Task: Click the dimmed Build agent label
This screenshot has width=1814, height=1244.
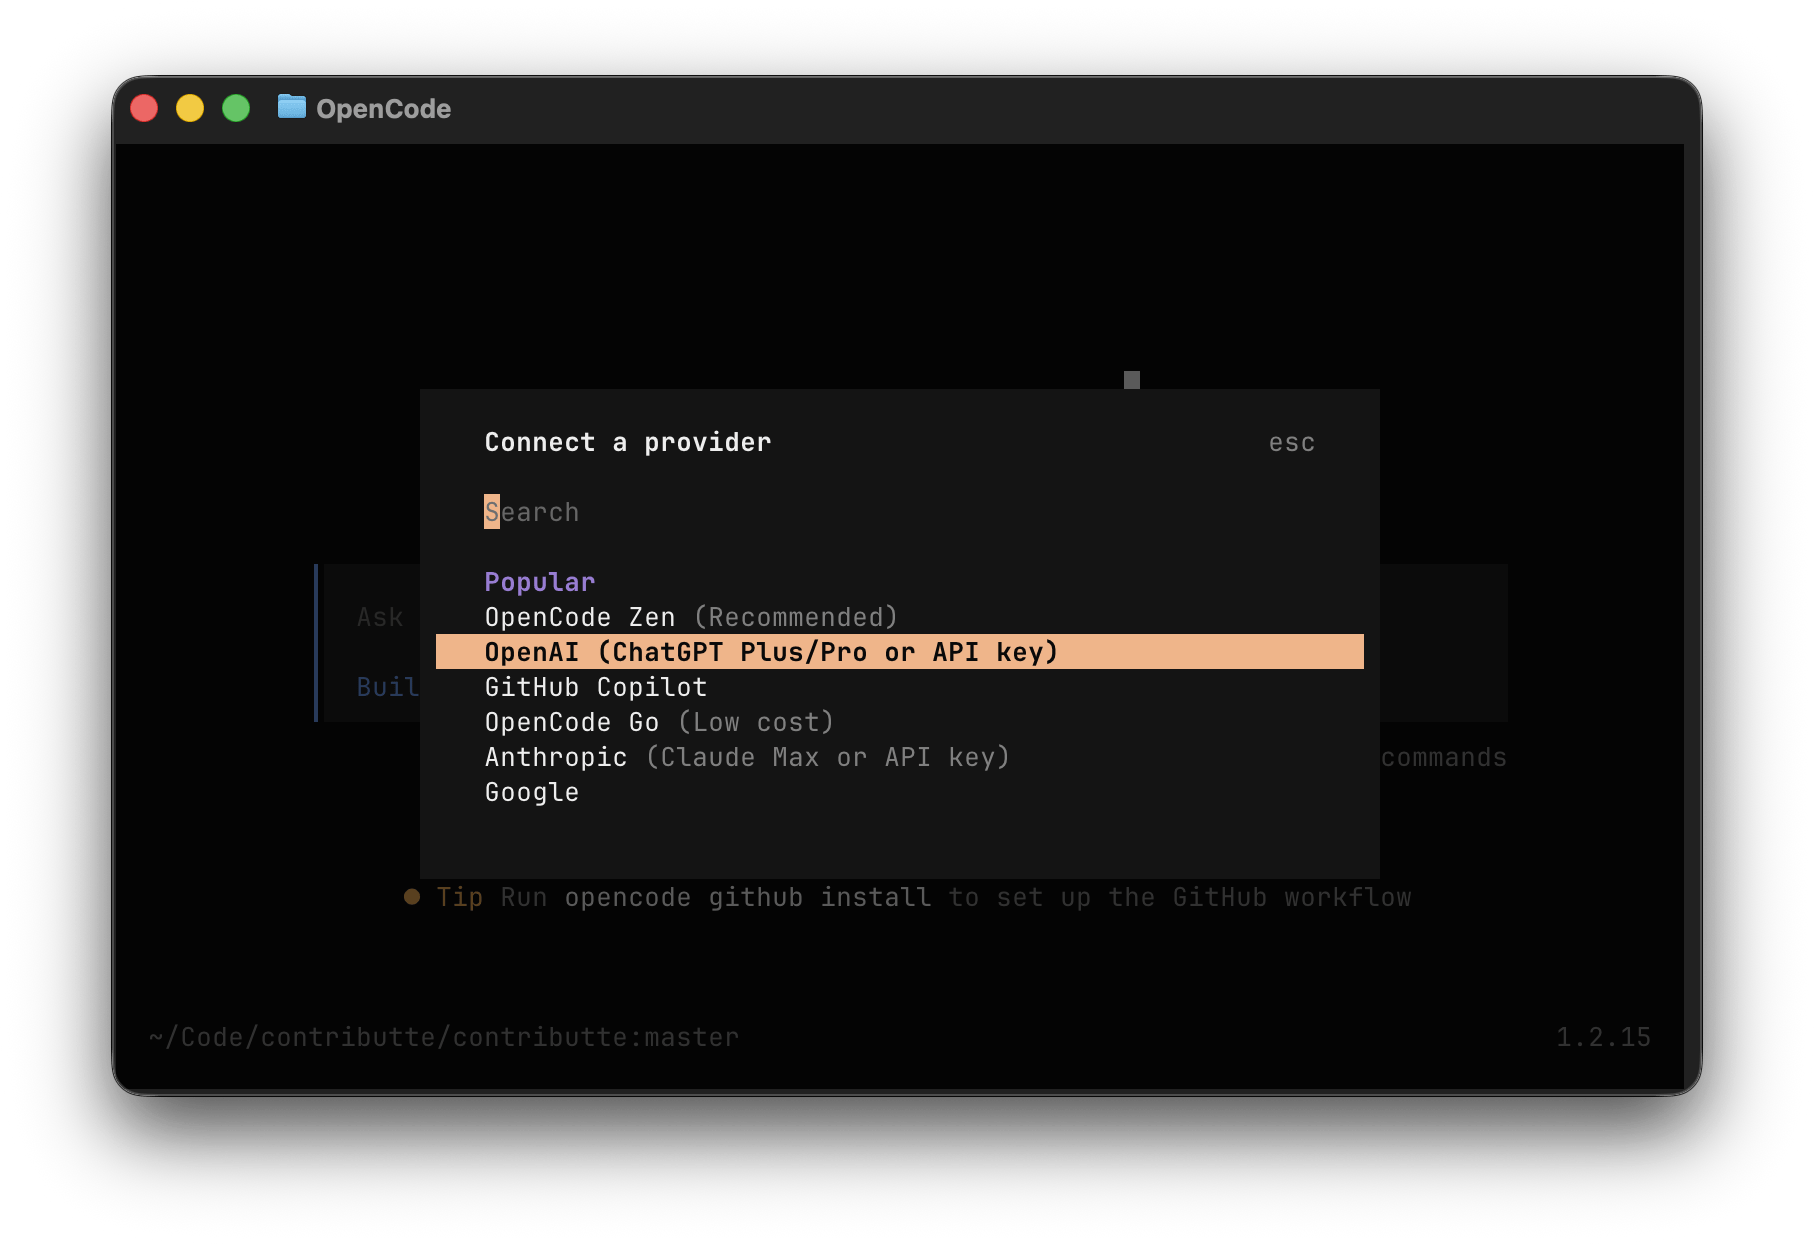Action: pos(388,687)
